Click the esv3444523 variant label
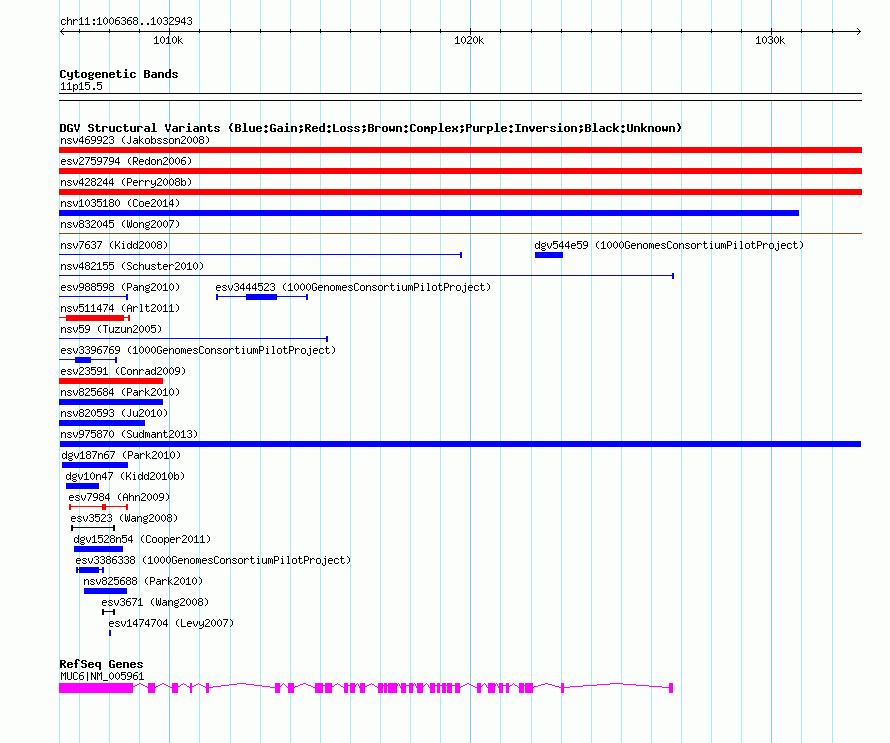 [353, 287]
